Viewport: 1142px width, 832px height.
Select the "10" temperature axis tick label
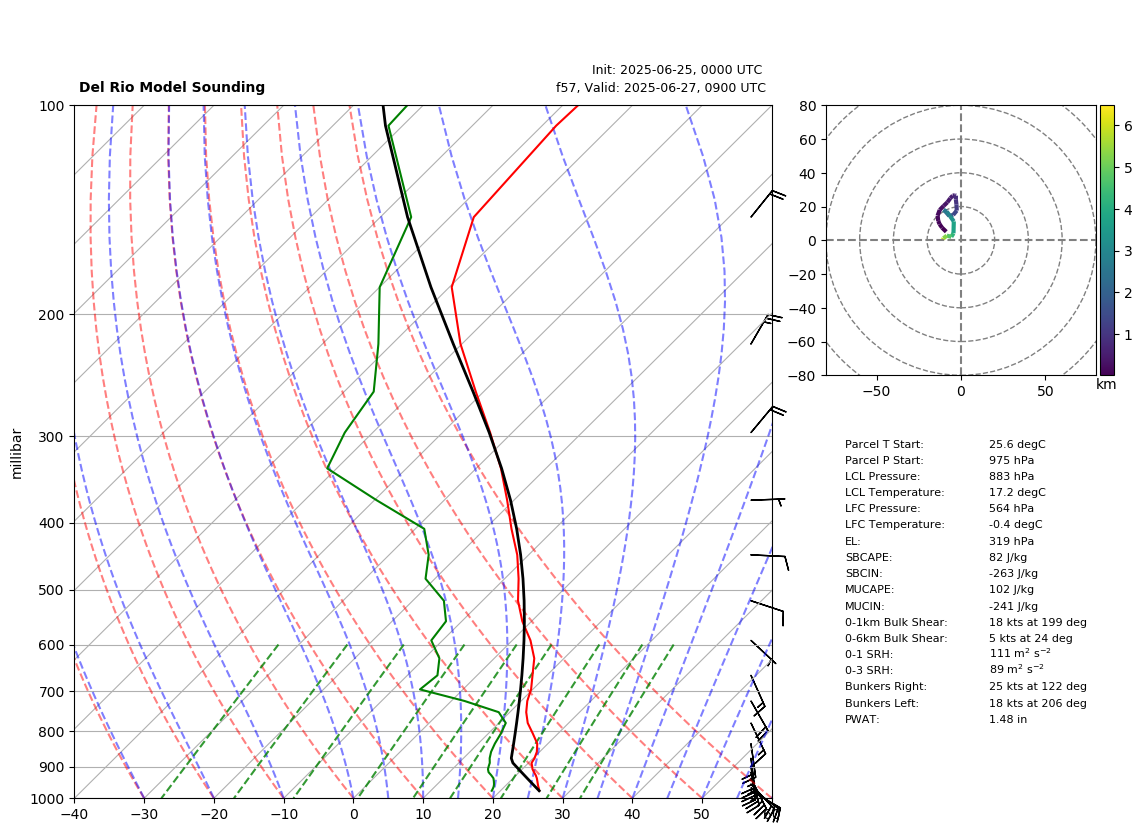pos(423,814)
